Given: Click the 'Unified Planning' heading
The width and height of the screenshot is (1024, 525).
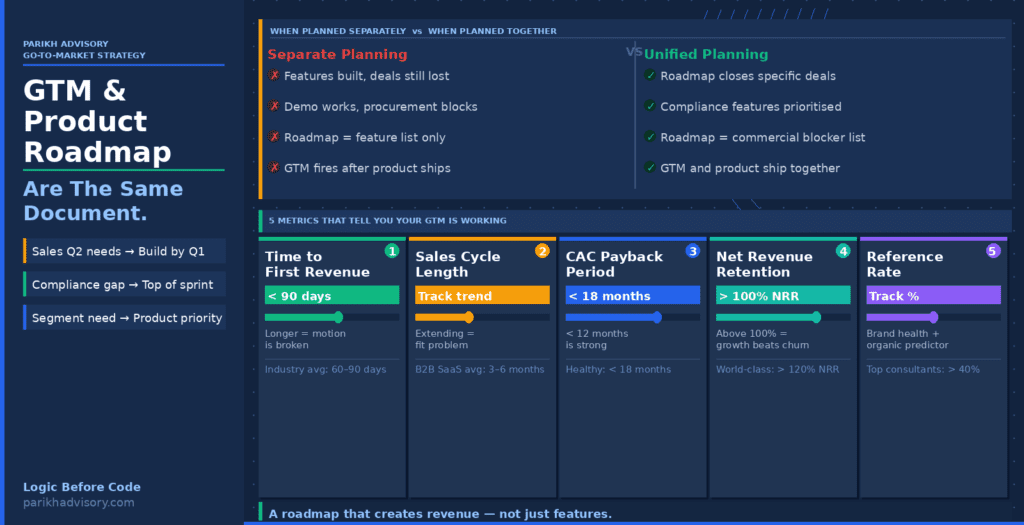Looking at the screenshot, I should (706, 55).
